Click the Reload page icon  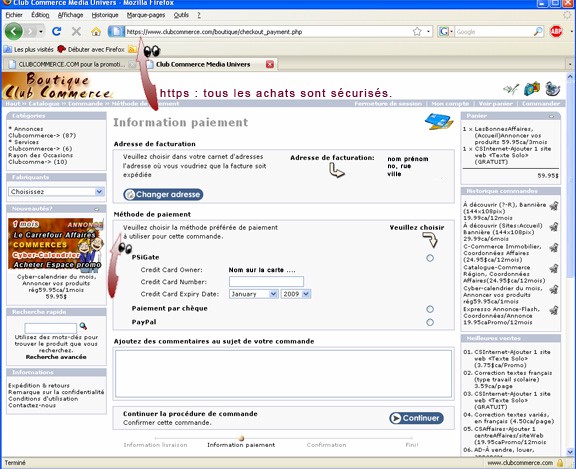click(x=56, y=32)
